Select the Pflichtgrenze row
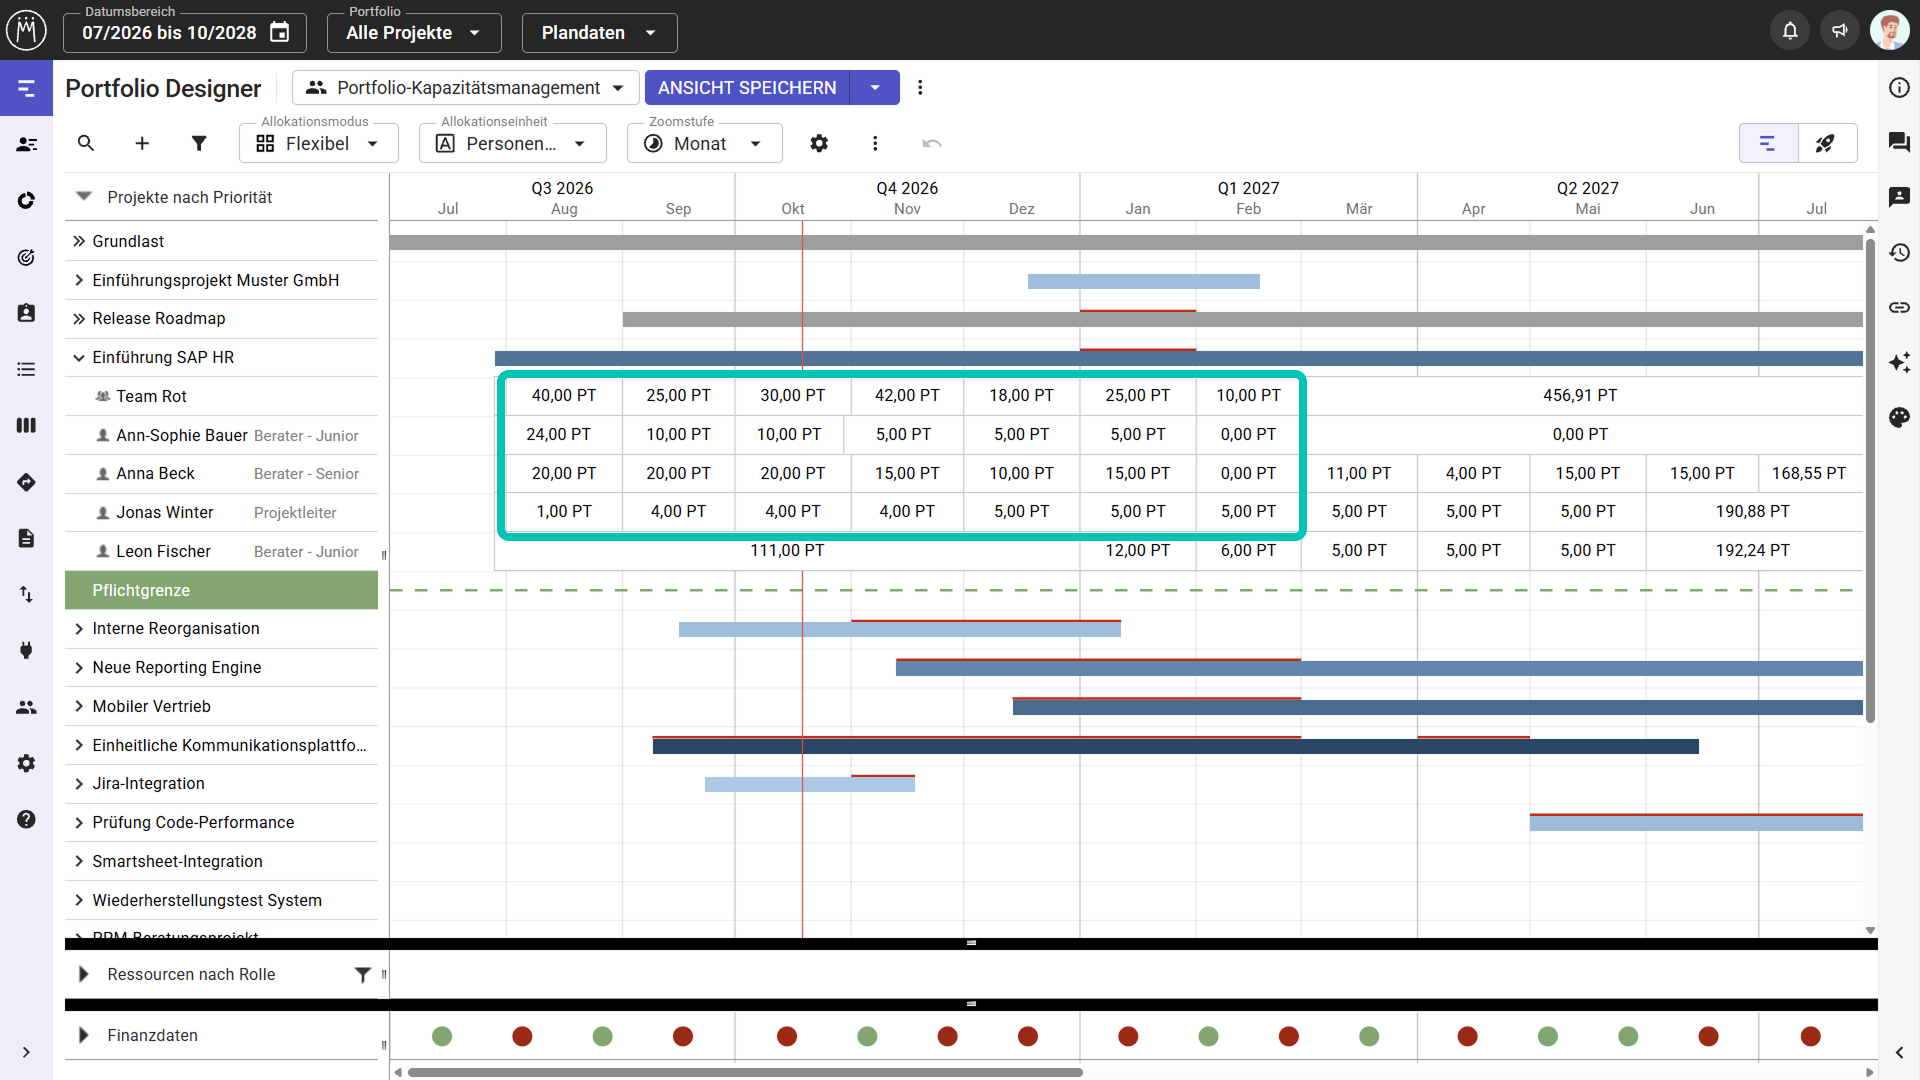Image resolution: width=1920 pixels, height=1080 pixels. click(221, 590)
